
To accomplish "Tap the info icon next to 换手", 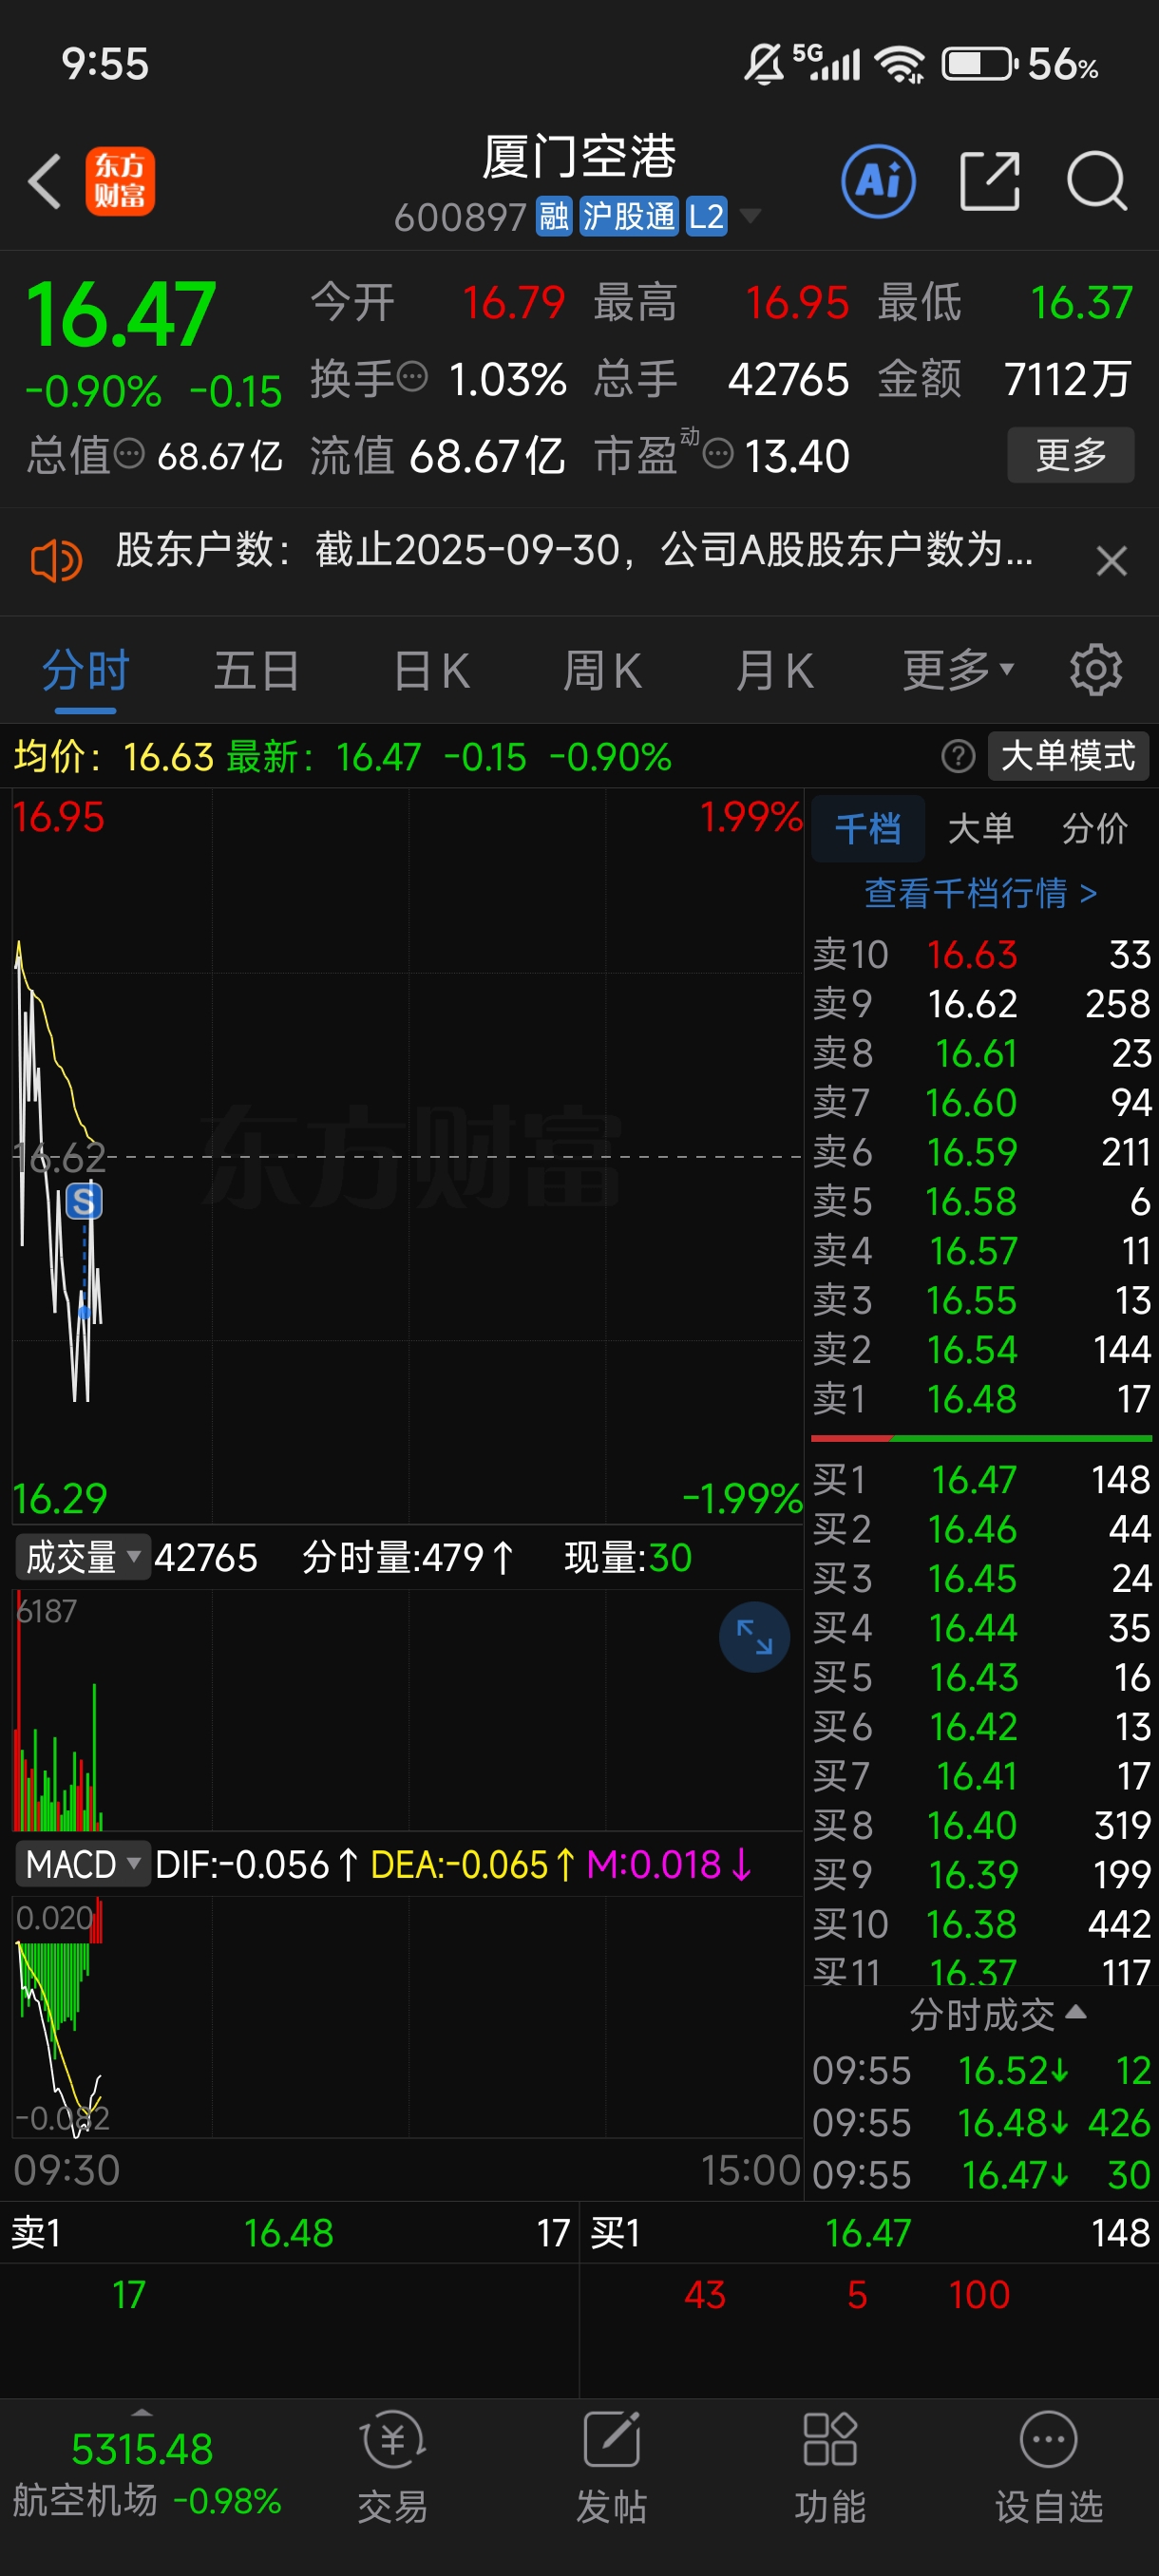I will click(413, 377).
